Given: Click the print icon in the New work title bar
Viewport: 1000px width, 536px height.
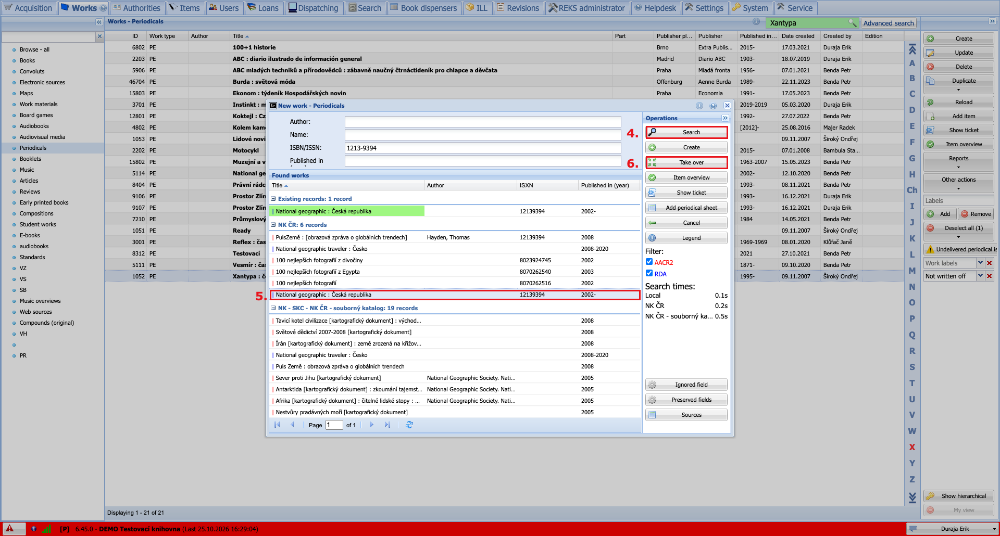Looking at the screenshot, I should click(x=713, y=105).
